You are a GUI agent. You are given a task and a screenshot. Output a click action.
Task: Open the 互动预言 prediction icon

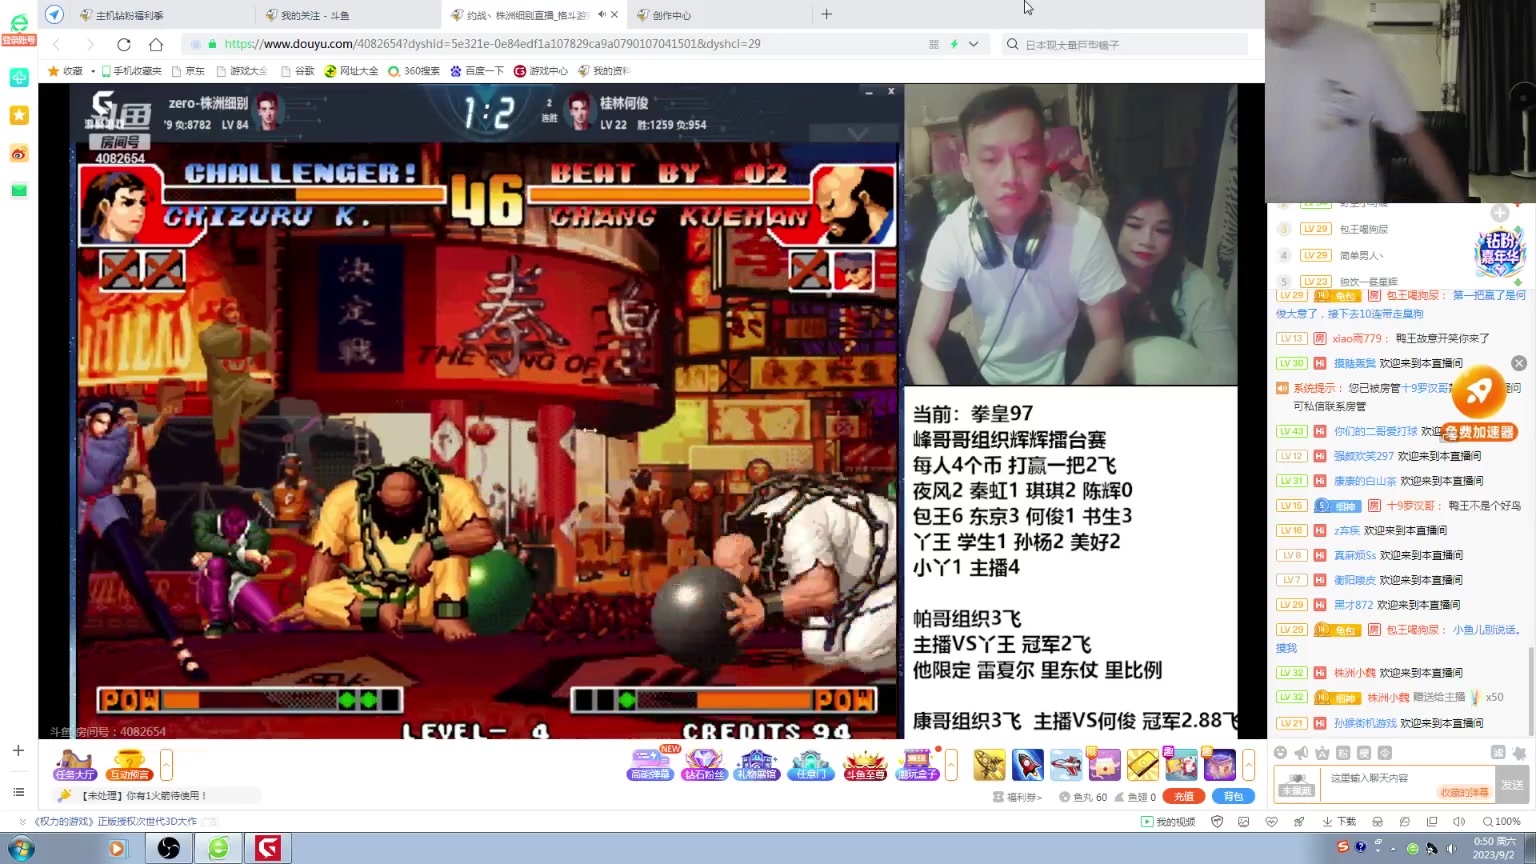click(x=129, y=765)
